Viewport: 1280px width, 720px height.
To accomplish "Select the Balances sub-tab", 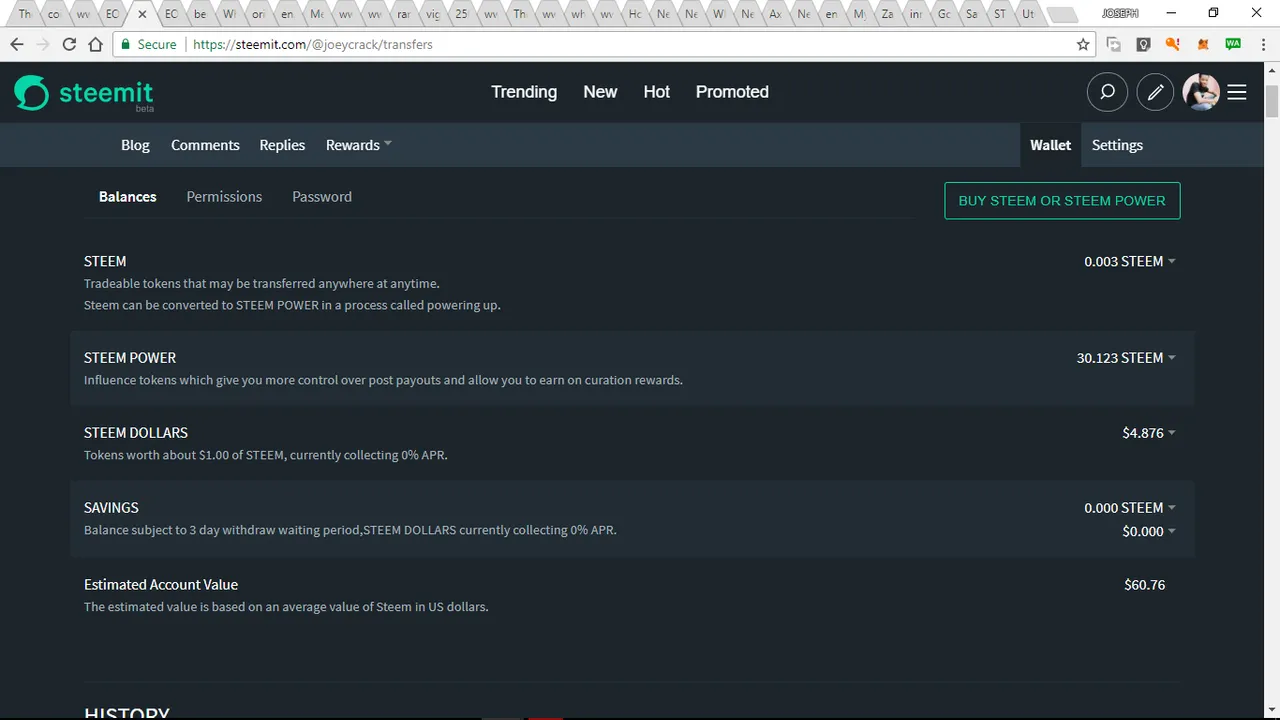I will pyautogui.click(x=128, y=197).
